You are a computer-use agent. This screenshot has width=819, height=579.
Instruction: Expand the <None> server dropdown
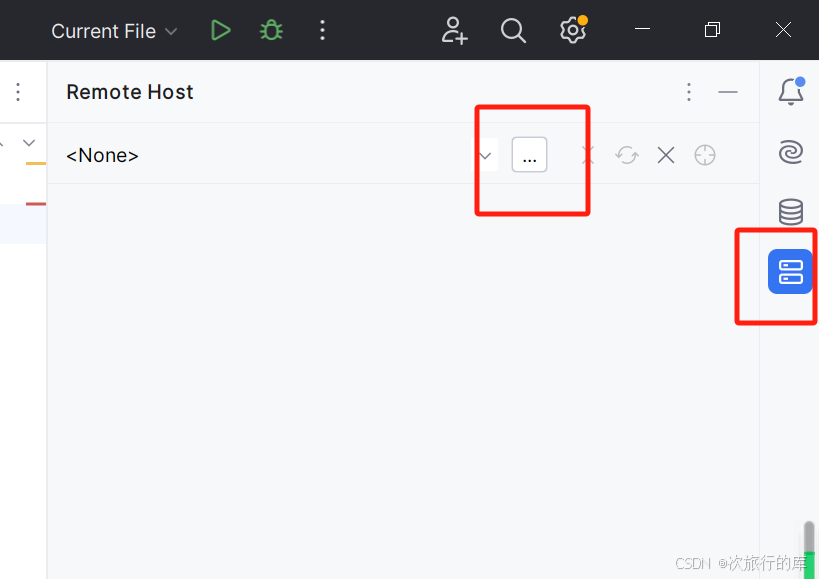pyautogui.click(x=485, y=155)
